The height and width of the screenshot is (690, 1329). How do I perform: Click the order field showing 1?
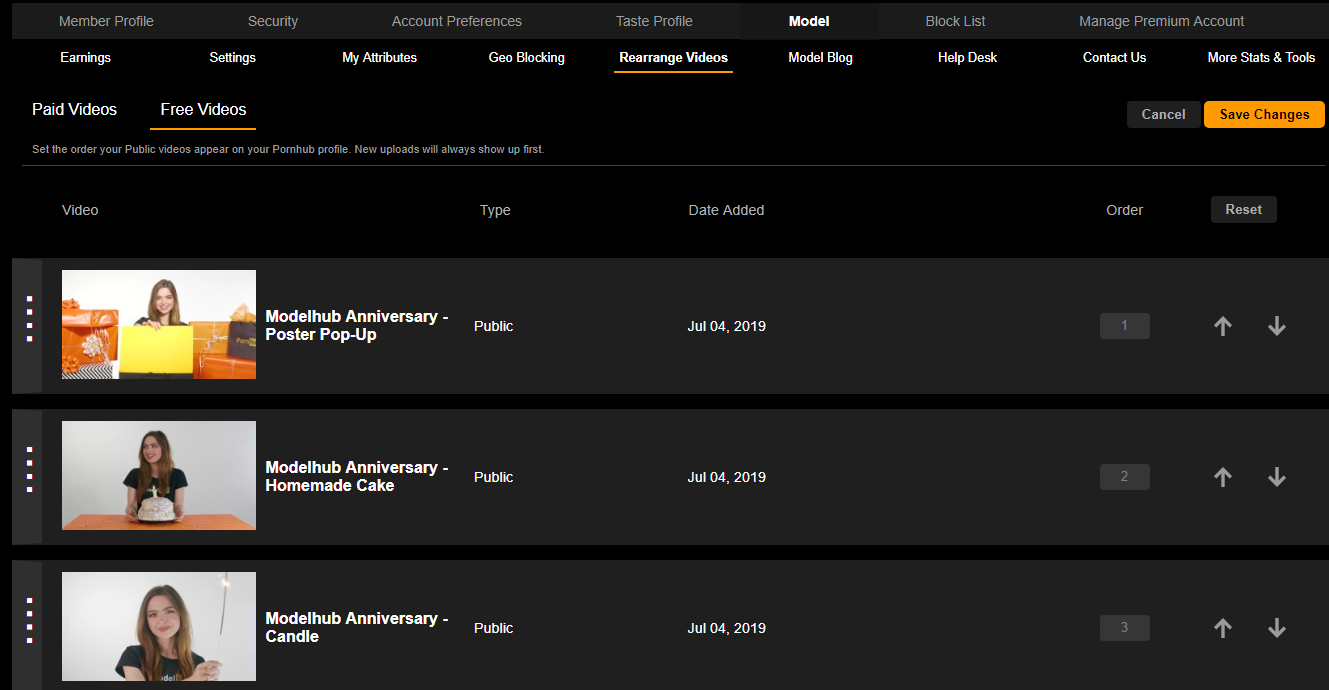point(1125,326)
